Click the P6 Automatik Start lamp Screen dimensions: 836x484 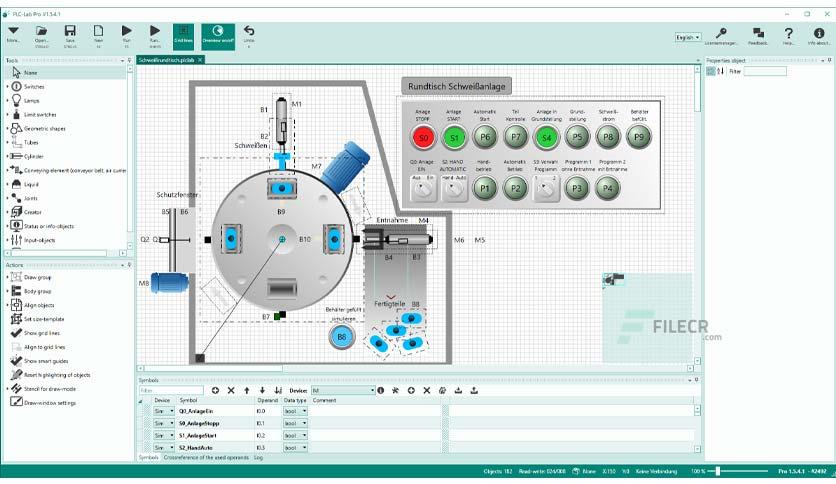(485, 137)
